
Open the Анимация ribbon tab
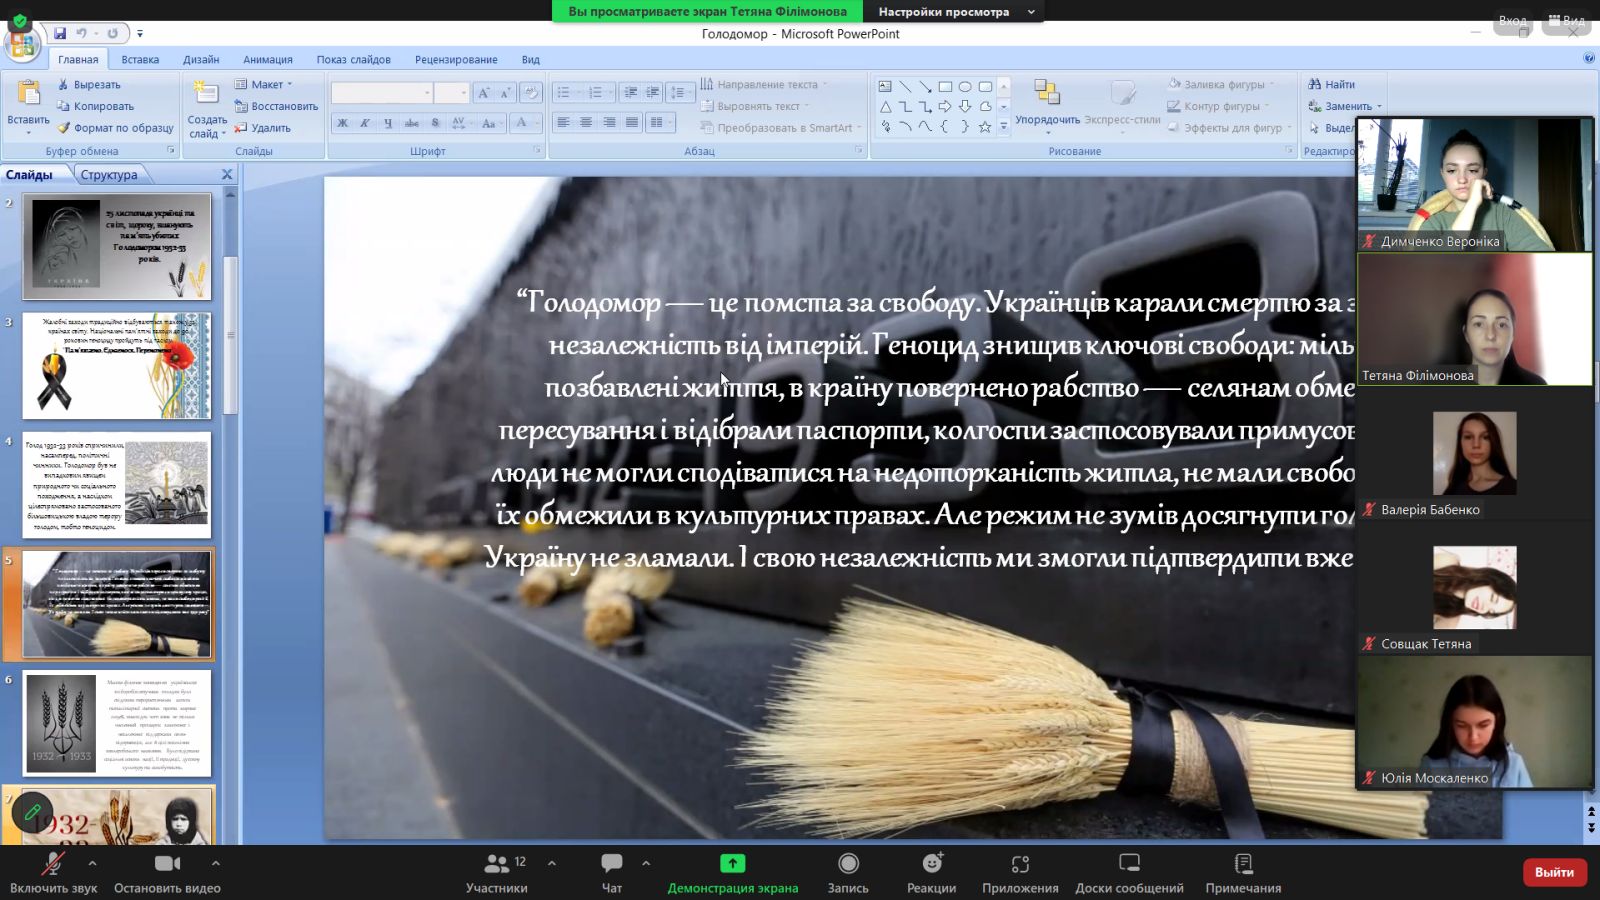(x=267, y=60)
